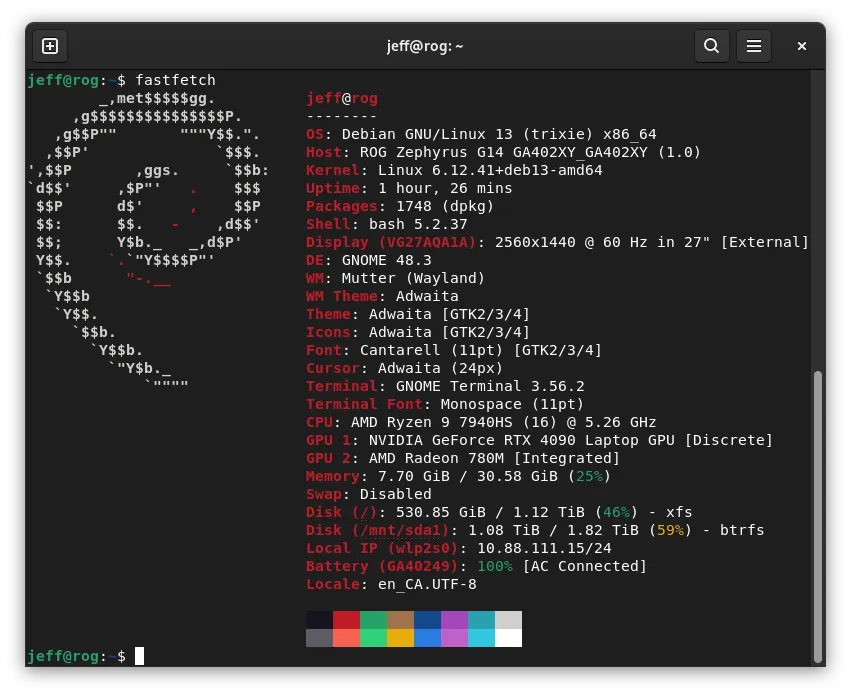
Task: Click Packages value 1748 (dpkg)
Action: 445,206
